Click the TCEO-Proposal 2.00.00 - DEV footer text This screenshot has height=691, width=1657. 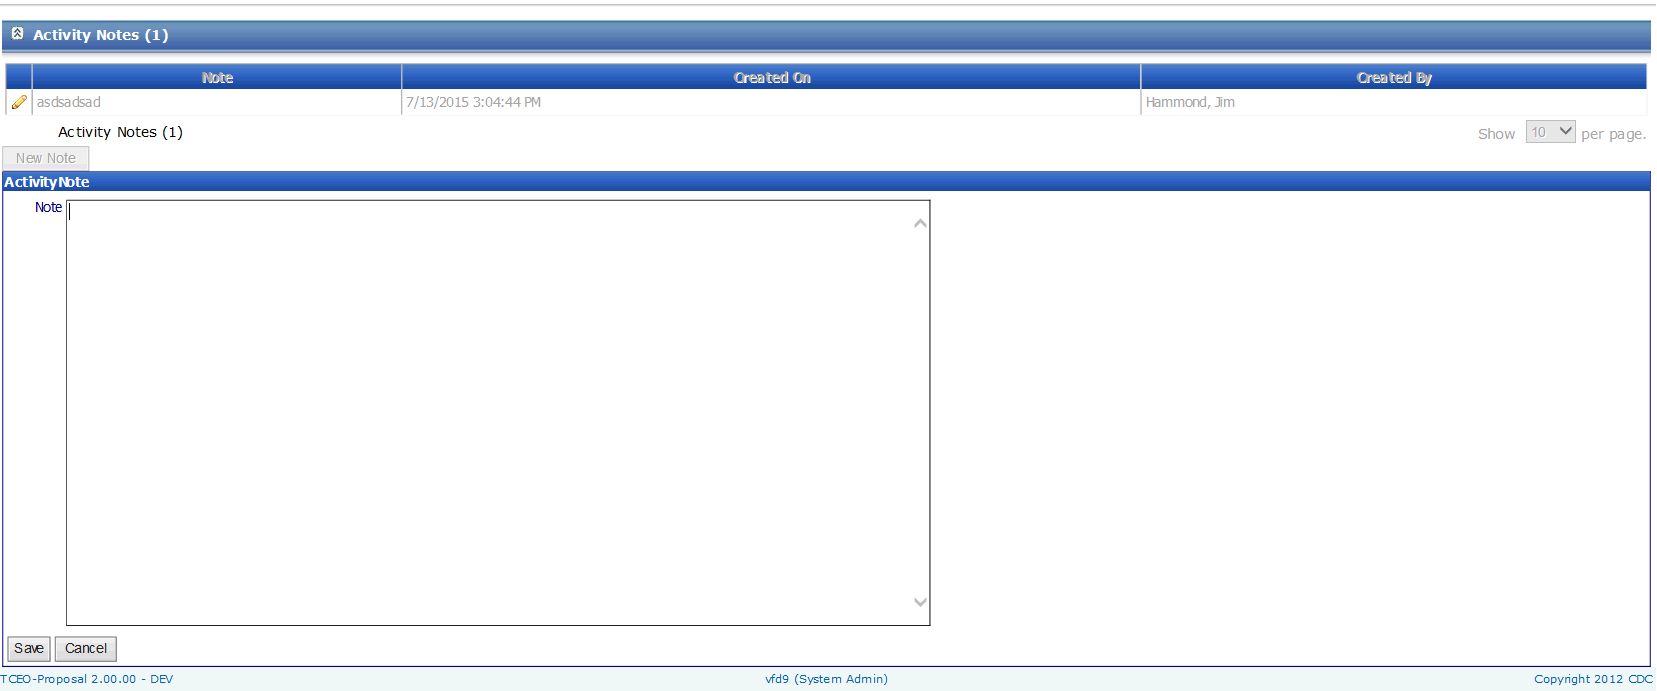tap(87, 679)
